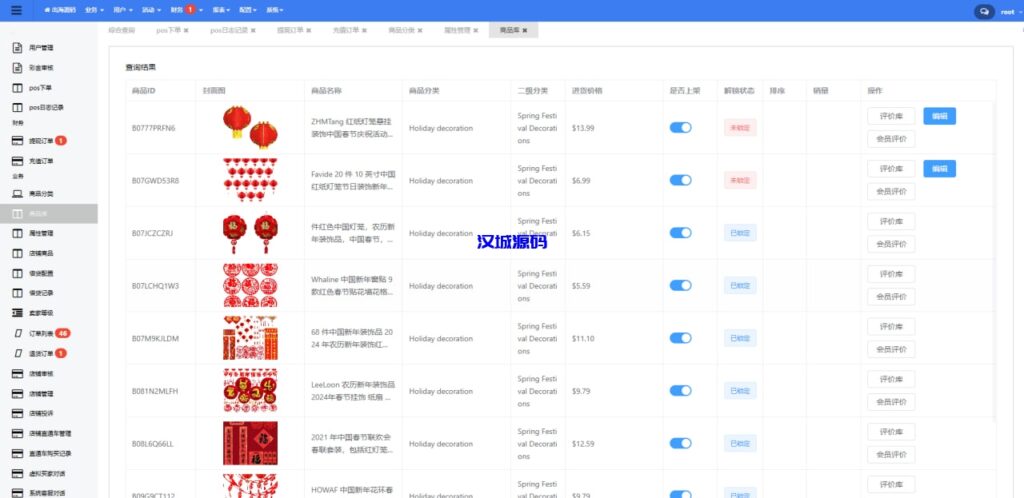
Task: Toggle listing switch for B0777PRFN6
Action: pyautogui.click(x=680, y=127)
